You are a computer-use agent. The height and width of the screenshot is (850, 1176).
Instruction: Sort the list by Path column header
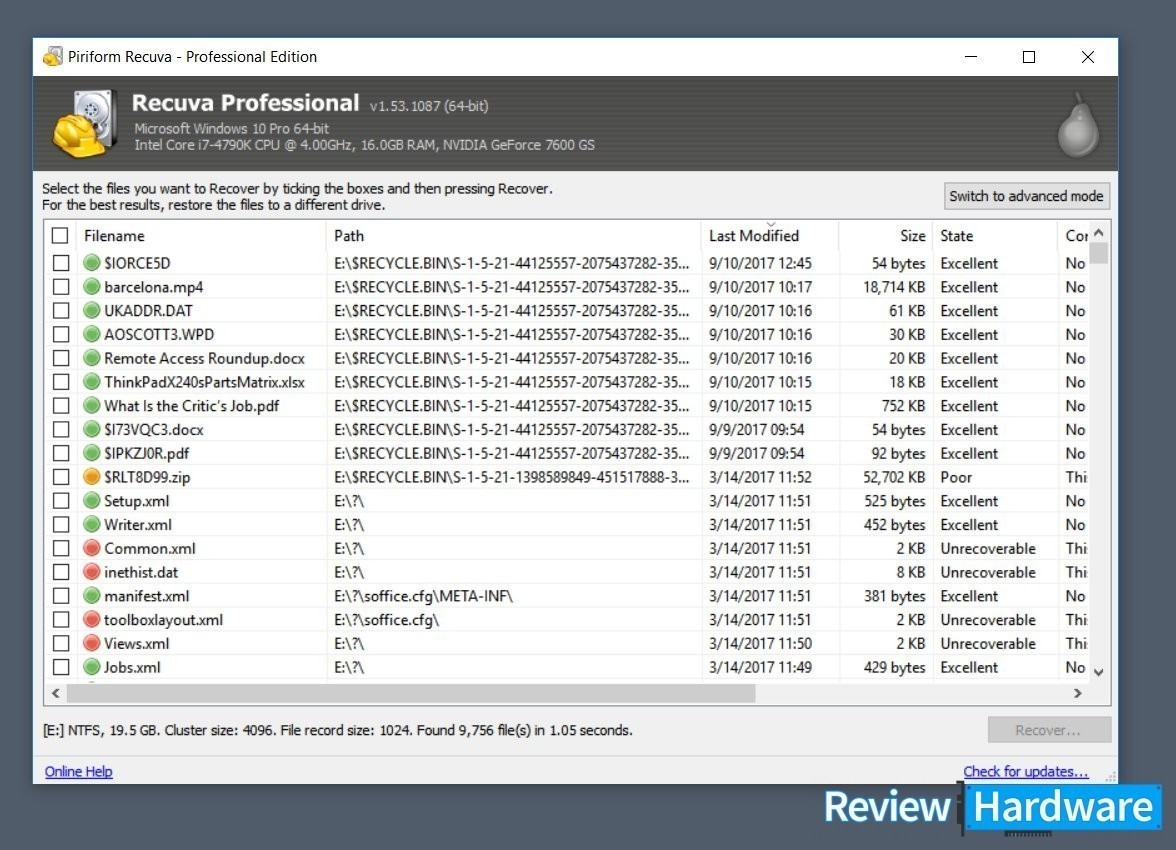tap(514, 236)
